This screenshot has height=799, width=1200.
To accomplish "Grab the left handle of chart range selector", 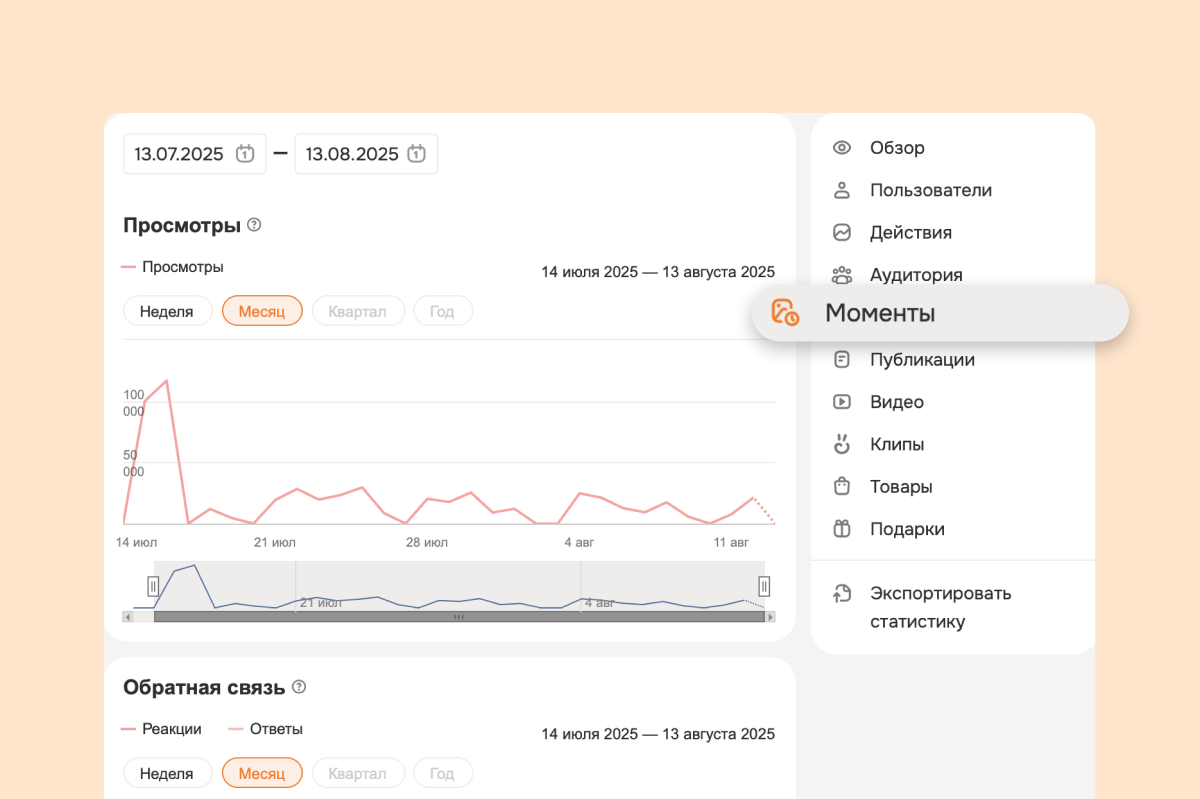I will [x=153, y=586].
